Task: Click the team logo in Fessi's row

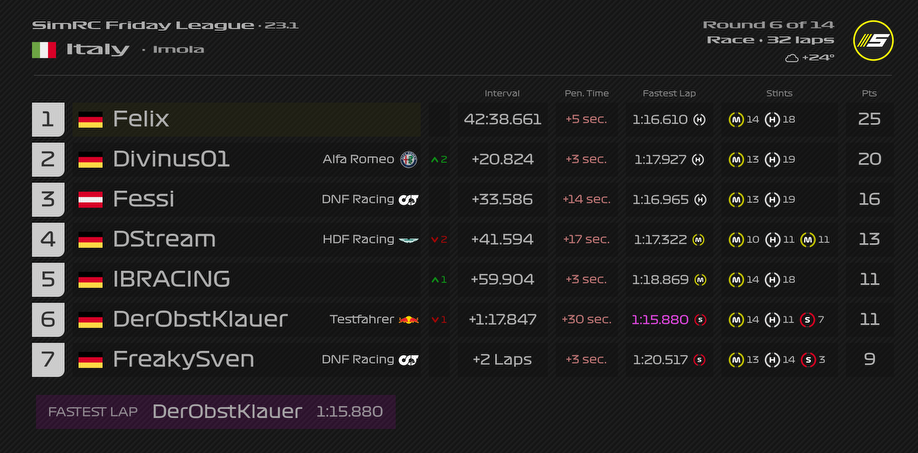Action: point(408,199)
